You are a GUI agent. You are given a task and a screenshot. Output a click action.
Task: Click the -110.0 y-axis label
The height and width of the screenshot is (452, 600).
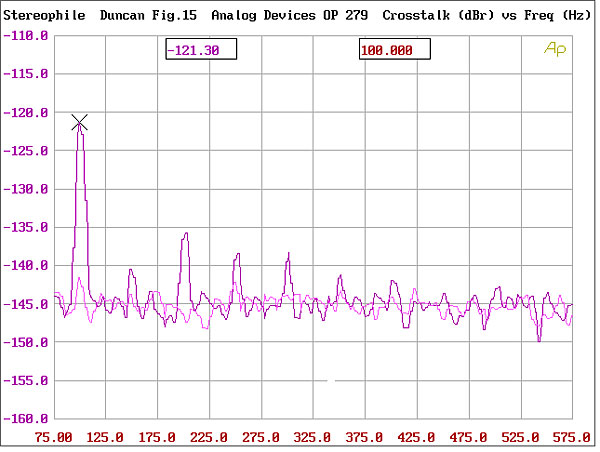point(26,36)
